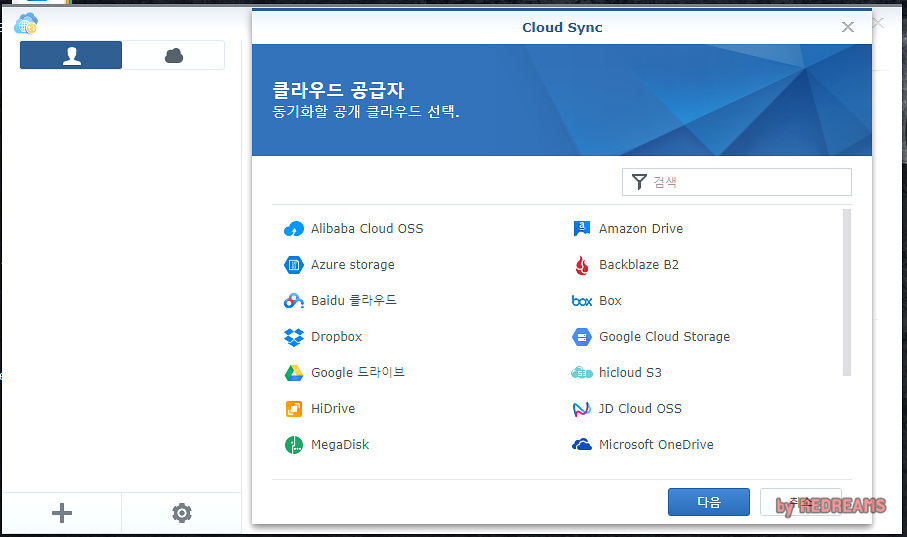Click the 다음 button
This screenshot has height=537, width=907.
709,502
